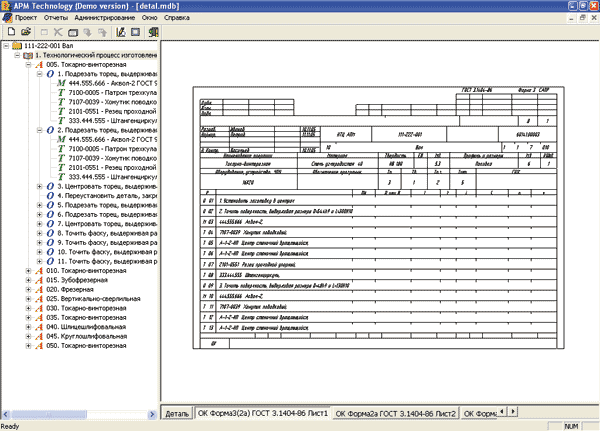
Task: Click the pencil Edit toolbar icon
Action: click(118, 32)
